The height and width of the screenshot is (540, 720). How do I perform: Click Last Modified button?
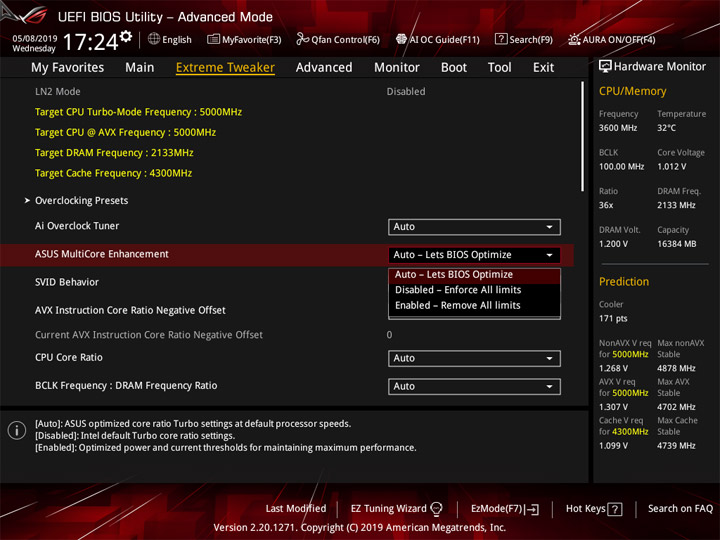(296, 509)
